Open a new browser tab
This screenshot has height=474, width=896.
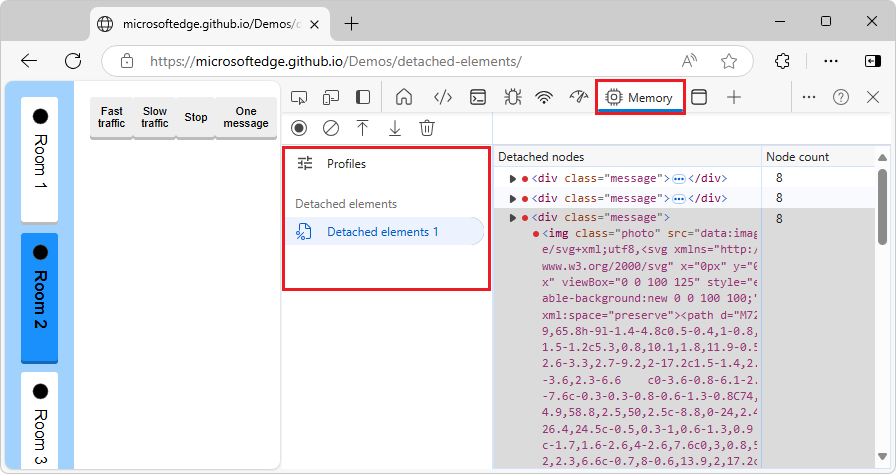[x=351, y=24]
